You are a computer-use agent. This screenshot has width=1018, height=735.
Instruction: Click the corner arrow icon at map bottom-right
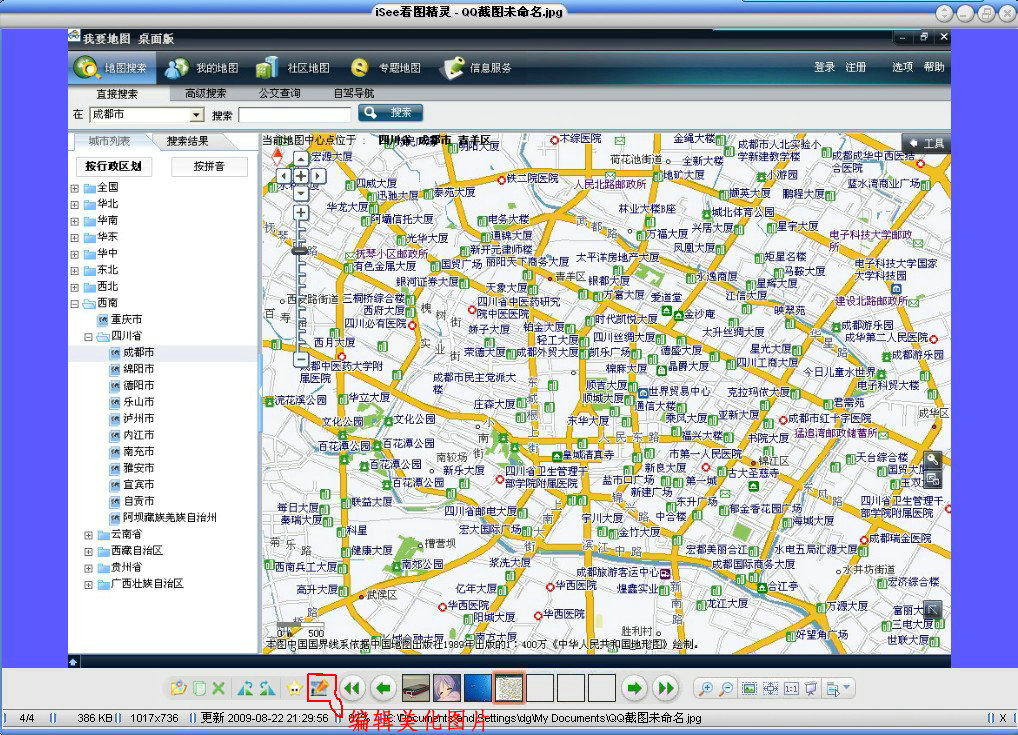[932, 610]
